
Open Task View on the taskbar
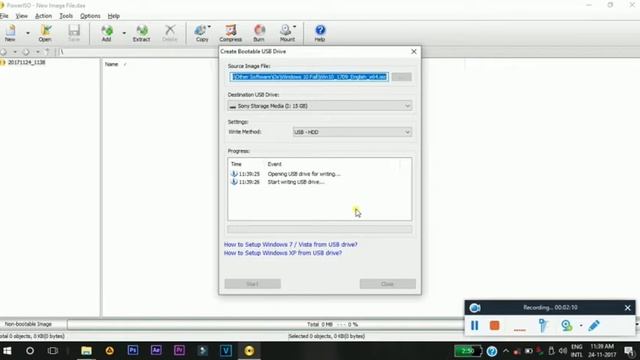(53, 351)
